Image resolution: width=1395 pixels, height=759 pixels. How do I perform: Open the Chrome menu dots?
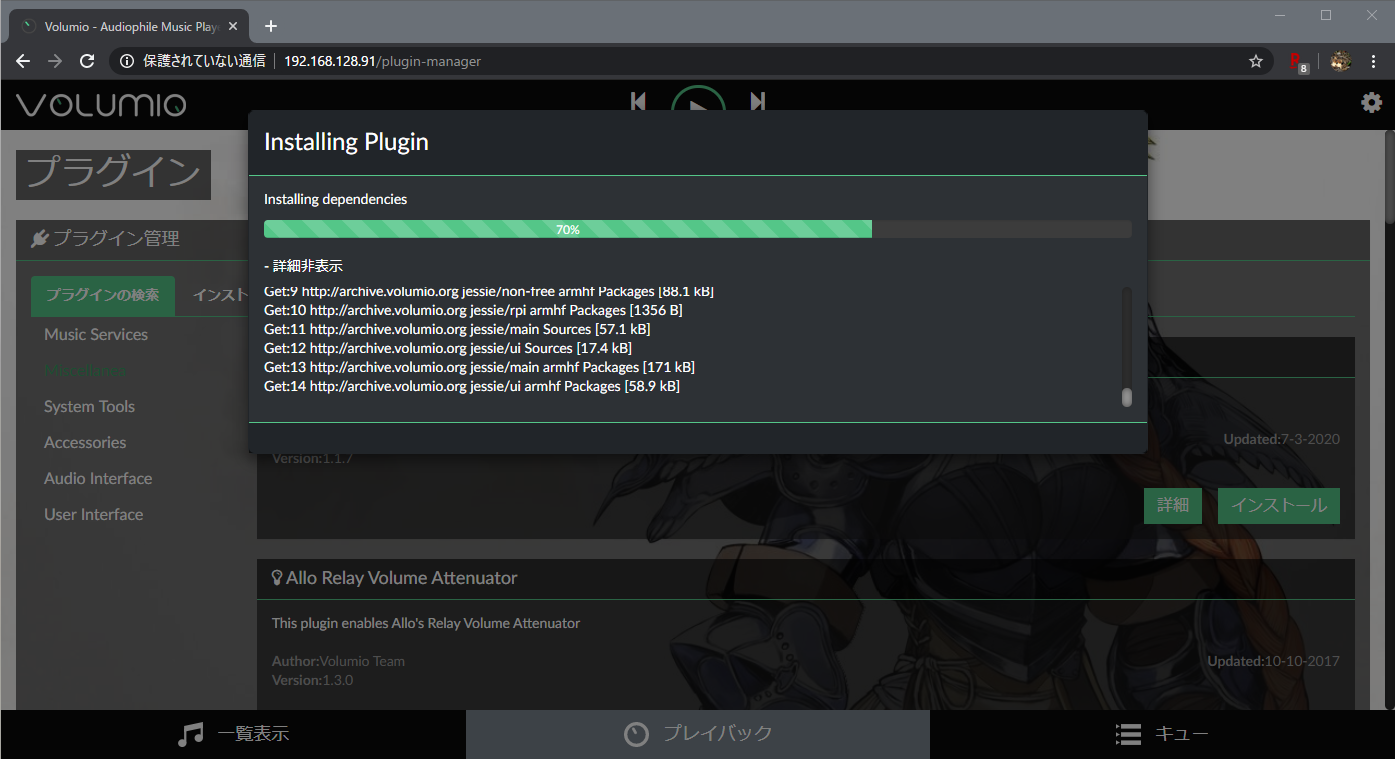click(x=1374, y=61)
